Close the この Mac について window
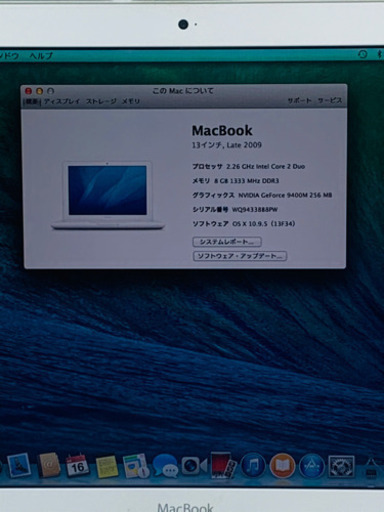This screenshot has width=384, height=512. (29, 91)
